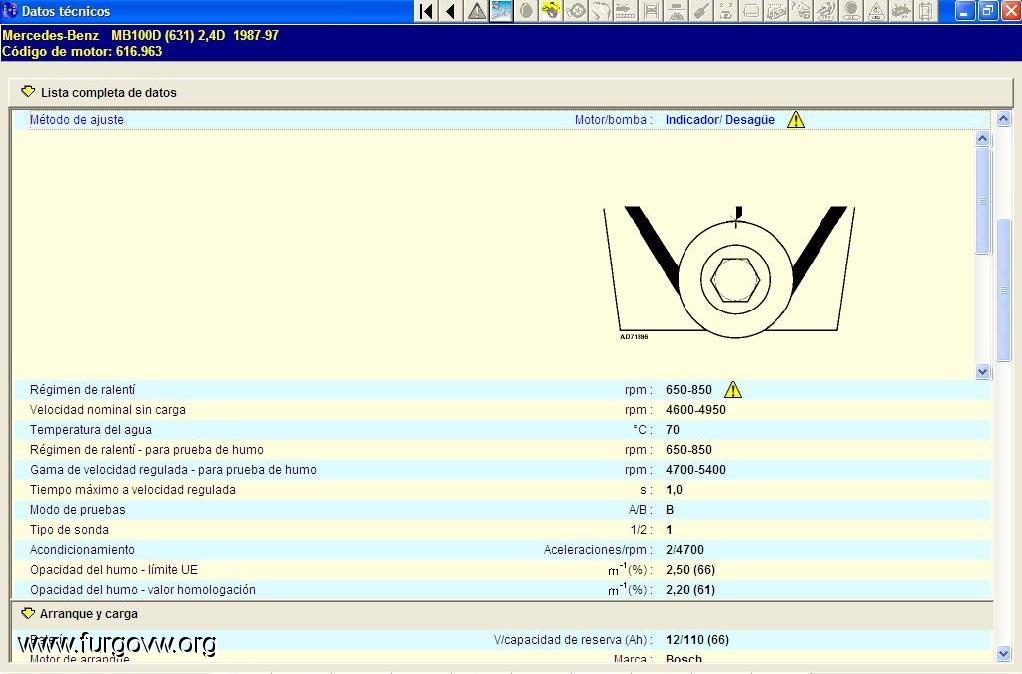Click the Tipo de sonda label
The image size is (1022, 674).
(x=69, y=529)
